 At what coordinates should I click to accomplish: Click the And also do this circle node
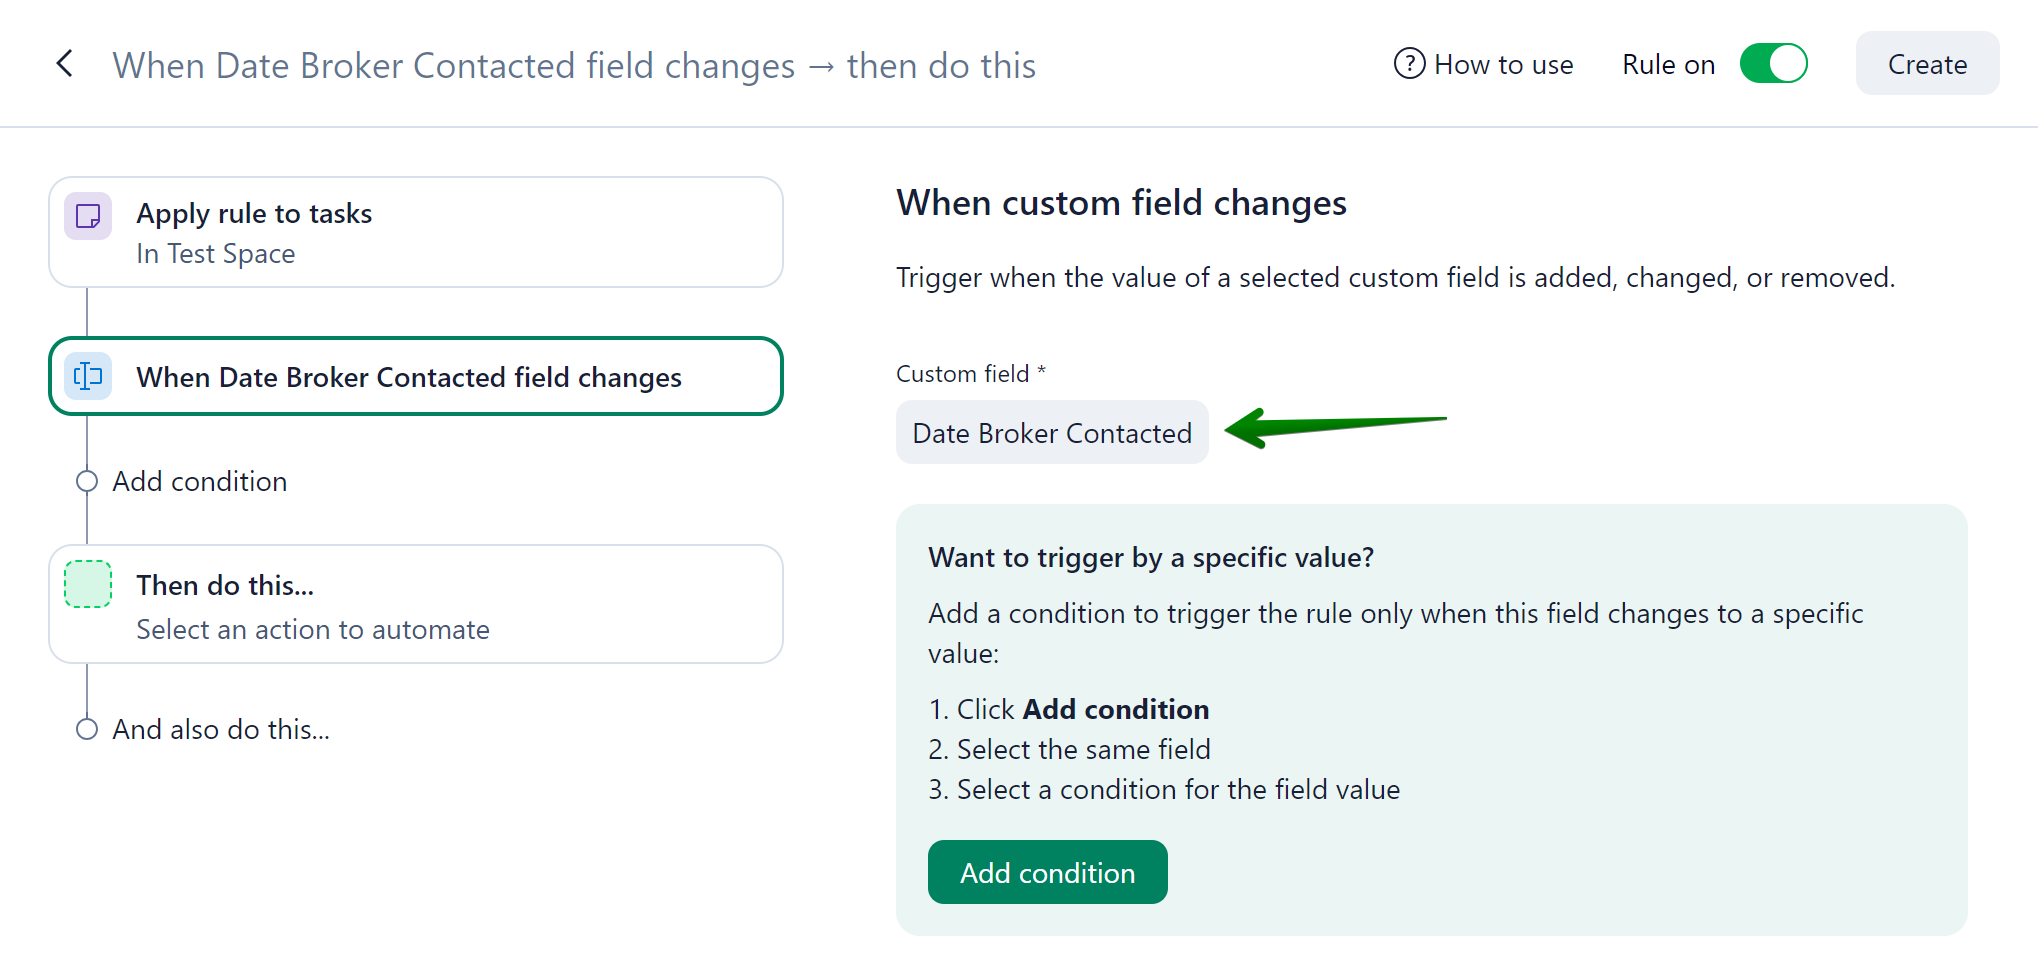(87, 729)
